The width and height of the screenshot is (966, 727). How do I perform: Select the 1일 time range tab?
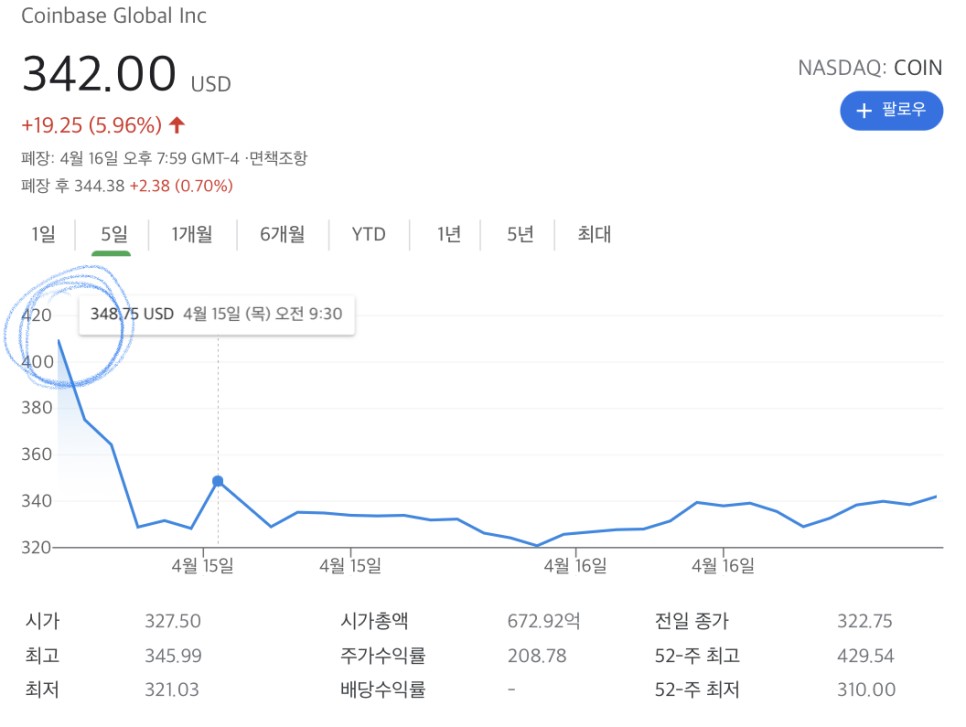(44, 234)
